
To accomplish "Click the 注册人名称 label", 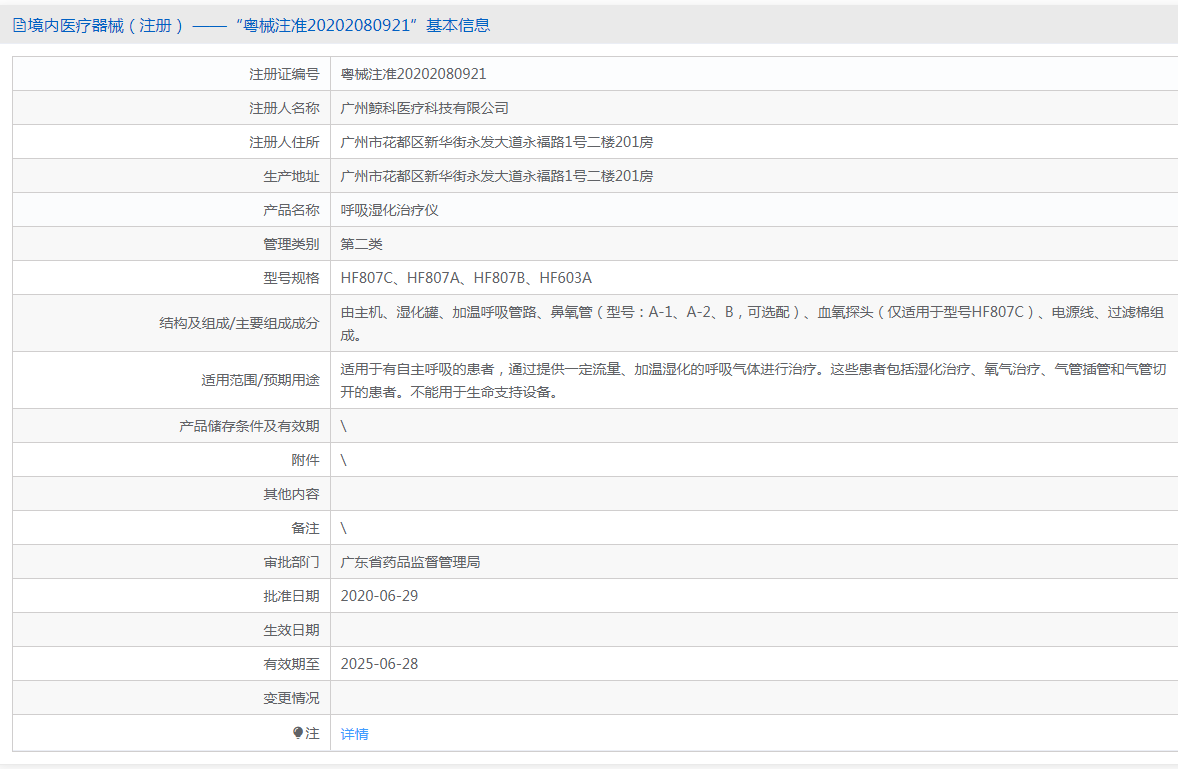I will pos(284,108).
